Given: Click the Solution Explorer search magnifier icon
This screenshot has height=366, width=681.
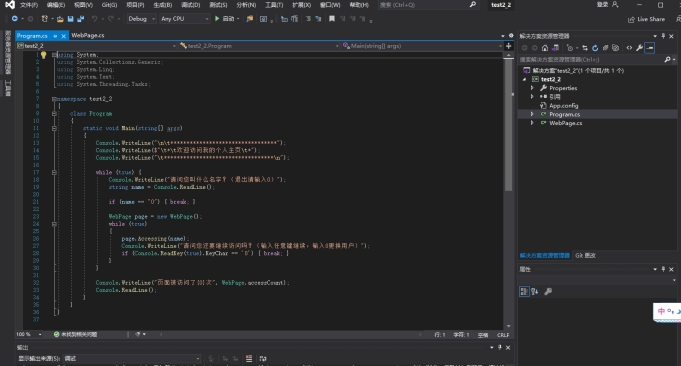Looking at the screenshot, I should 667,59.
